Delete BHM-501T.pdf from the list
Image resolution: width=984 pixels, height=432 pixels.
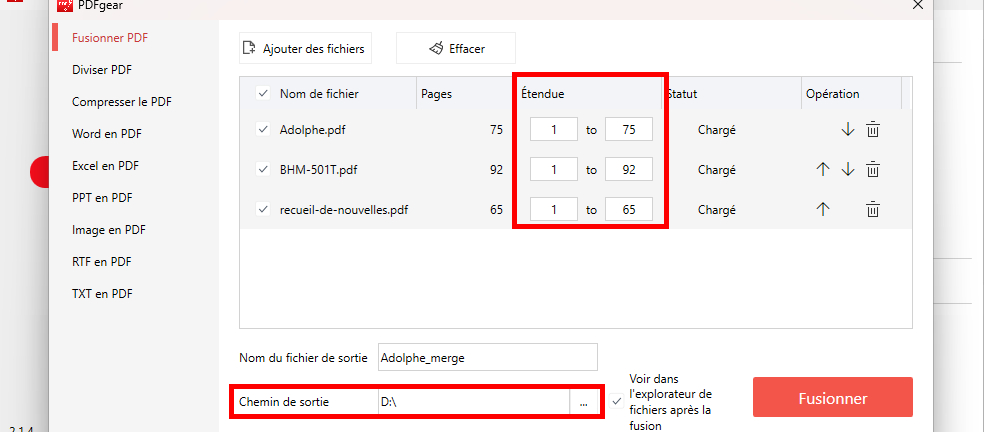click(x=873, y=170)
